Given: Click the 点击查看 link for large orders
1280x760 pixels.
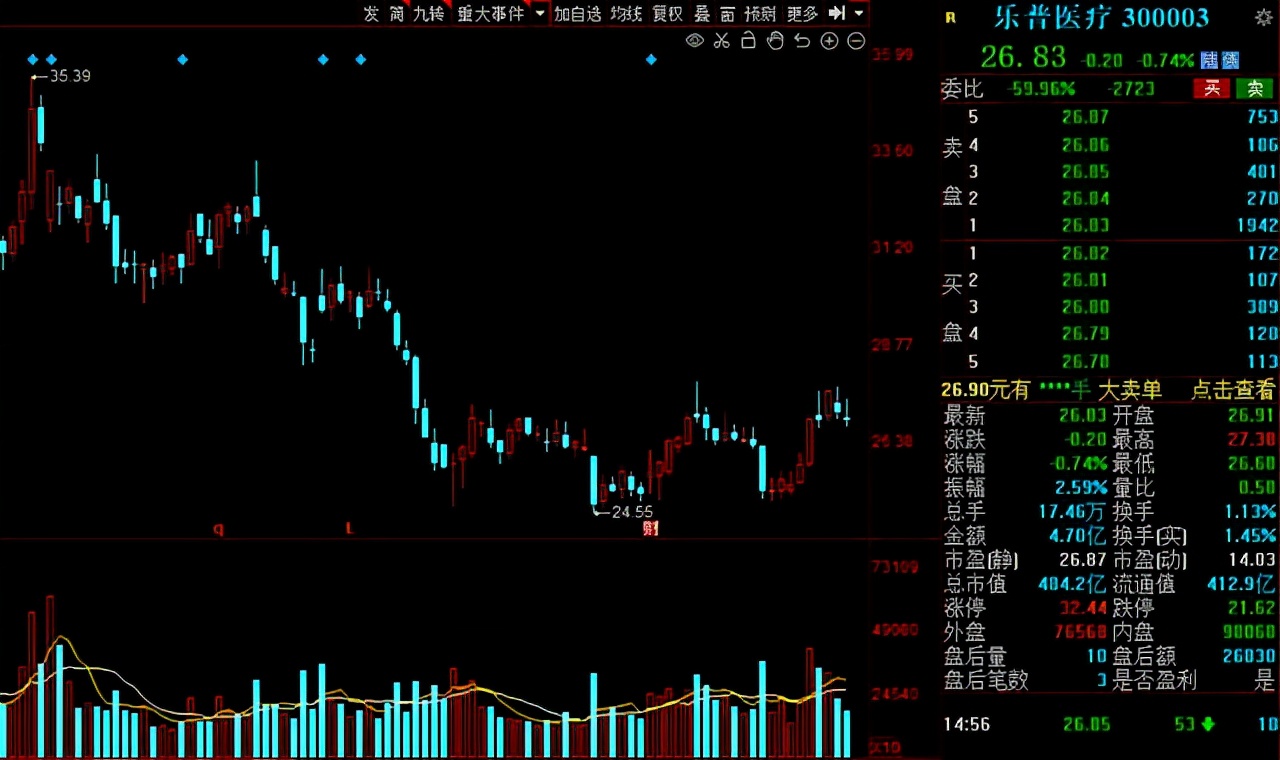Looking at the screenshot, I should coord(1233,390).
